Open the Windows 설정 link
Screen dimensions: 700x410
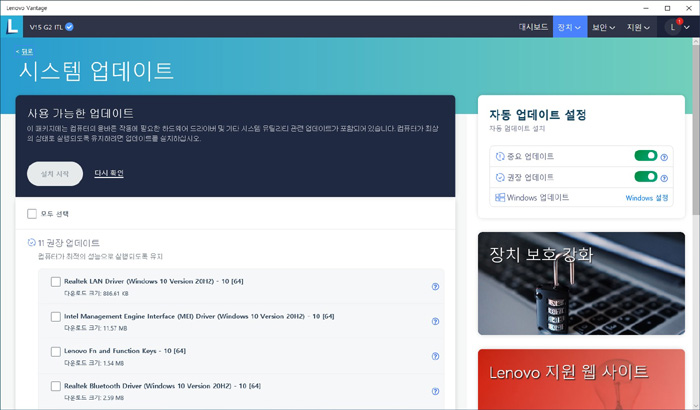tap(647, 198)
